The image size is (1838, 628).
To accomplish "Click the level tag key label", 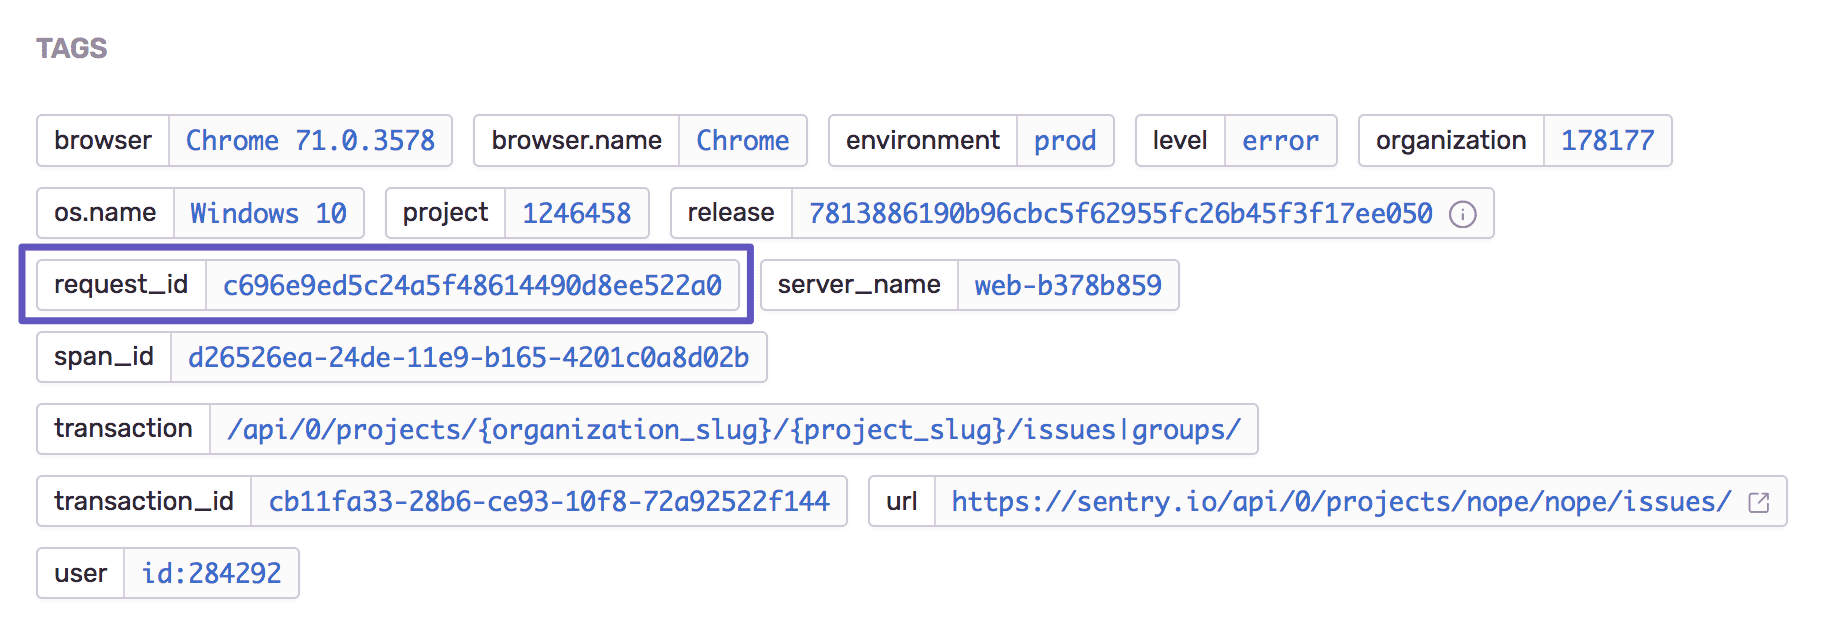I will point(1180,141).
